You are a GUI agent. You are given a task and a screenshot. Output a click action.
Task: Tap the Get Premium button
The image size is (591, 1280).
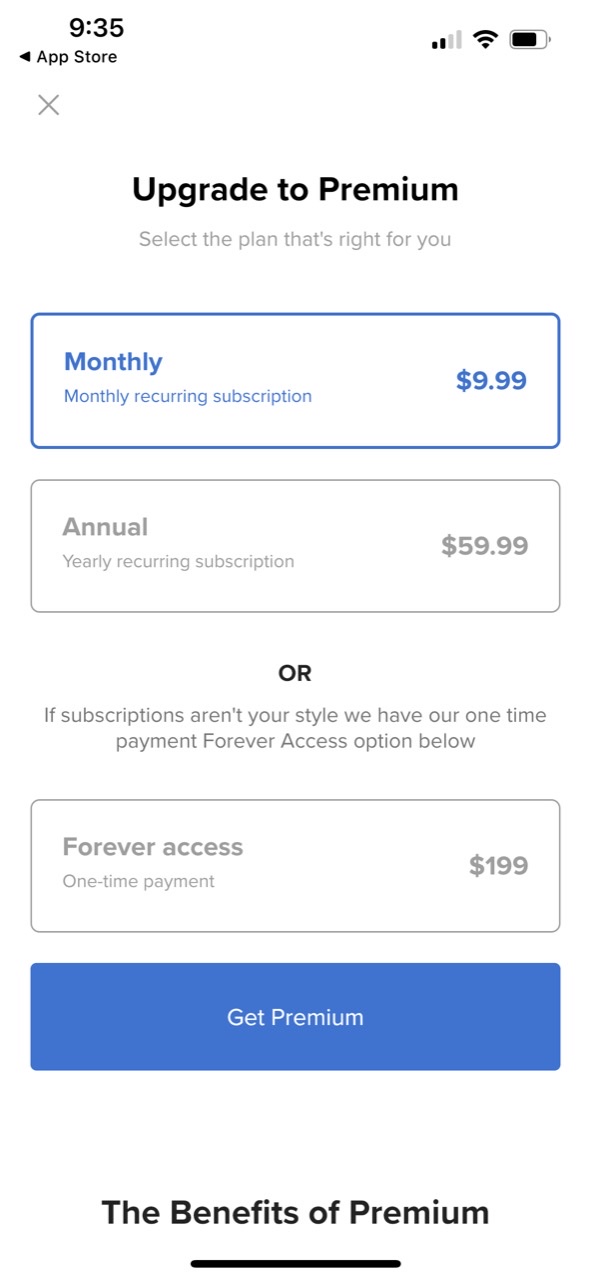tap(295, 1017)
